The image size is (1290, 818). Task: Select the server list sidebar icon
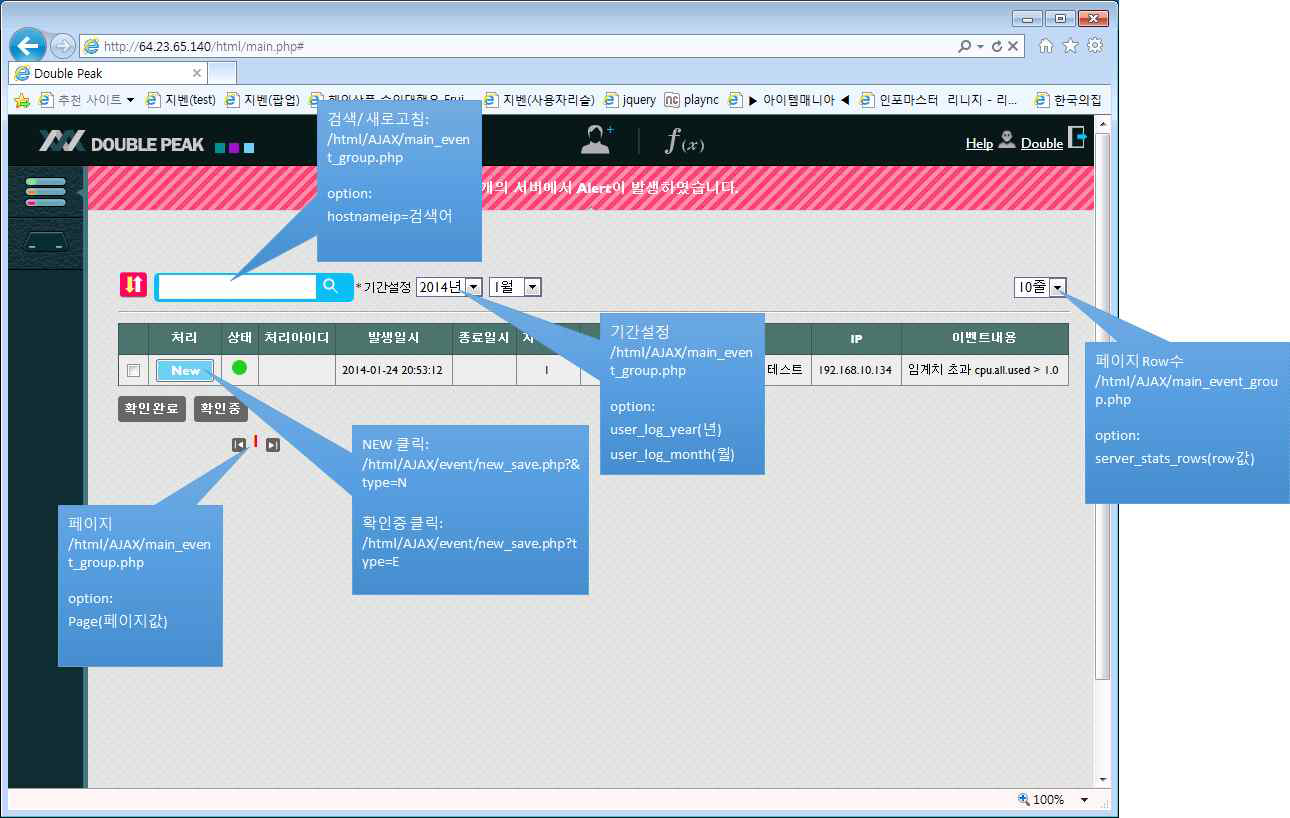(x=45, y=191)
